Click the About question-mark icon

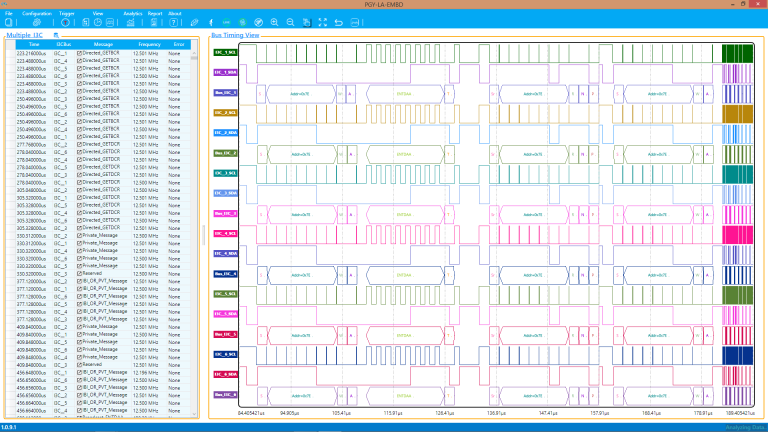point(173,23)
